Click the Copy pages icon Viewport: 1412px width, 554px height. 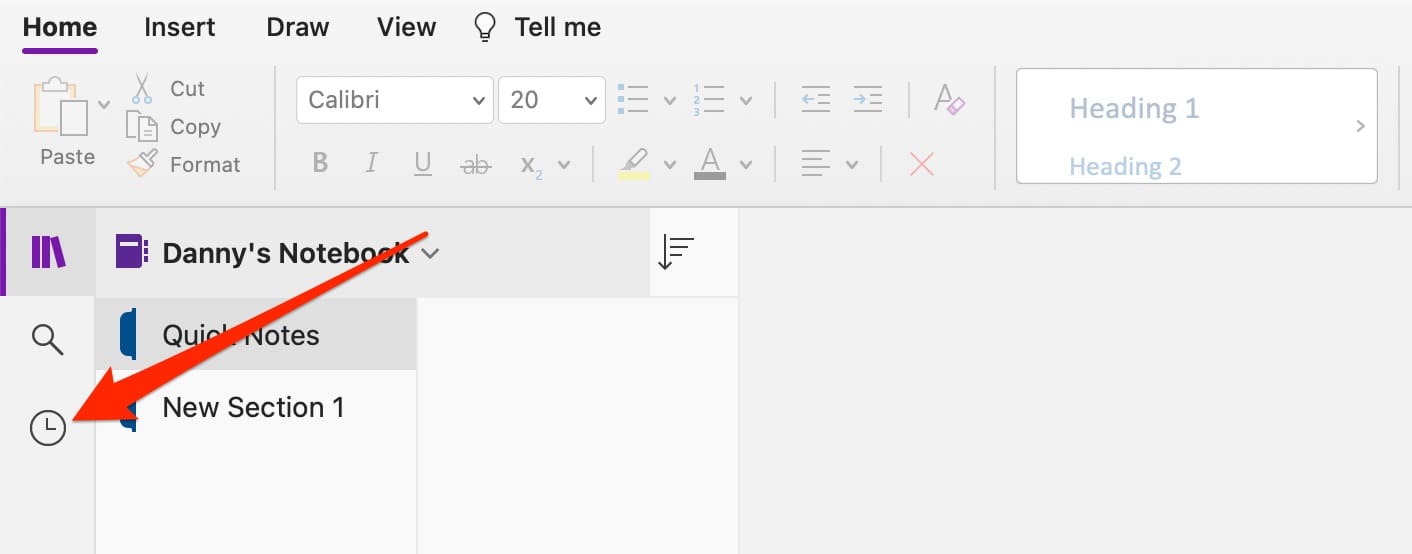142,126
